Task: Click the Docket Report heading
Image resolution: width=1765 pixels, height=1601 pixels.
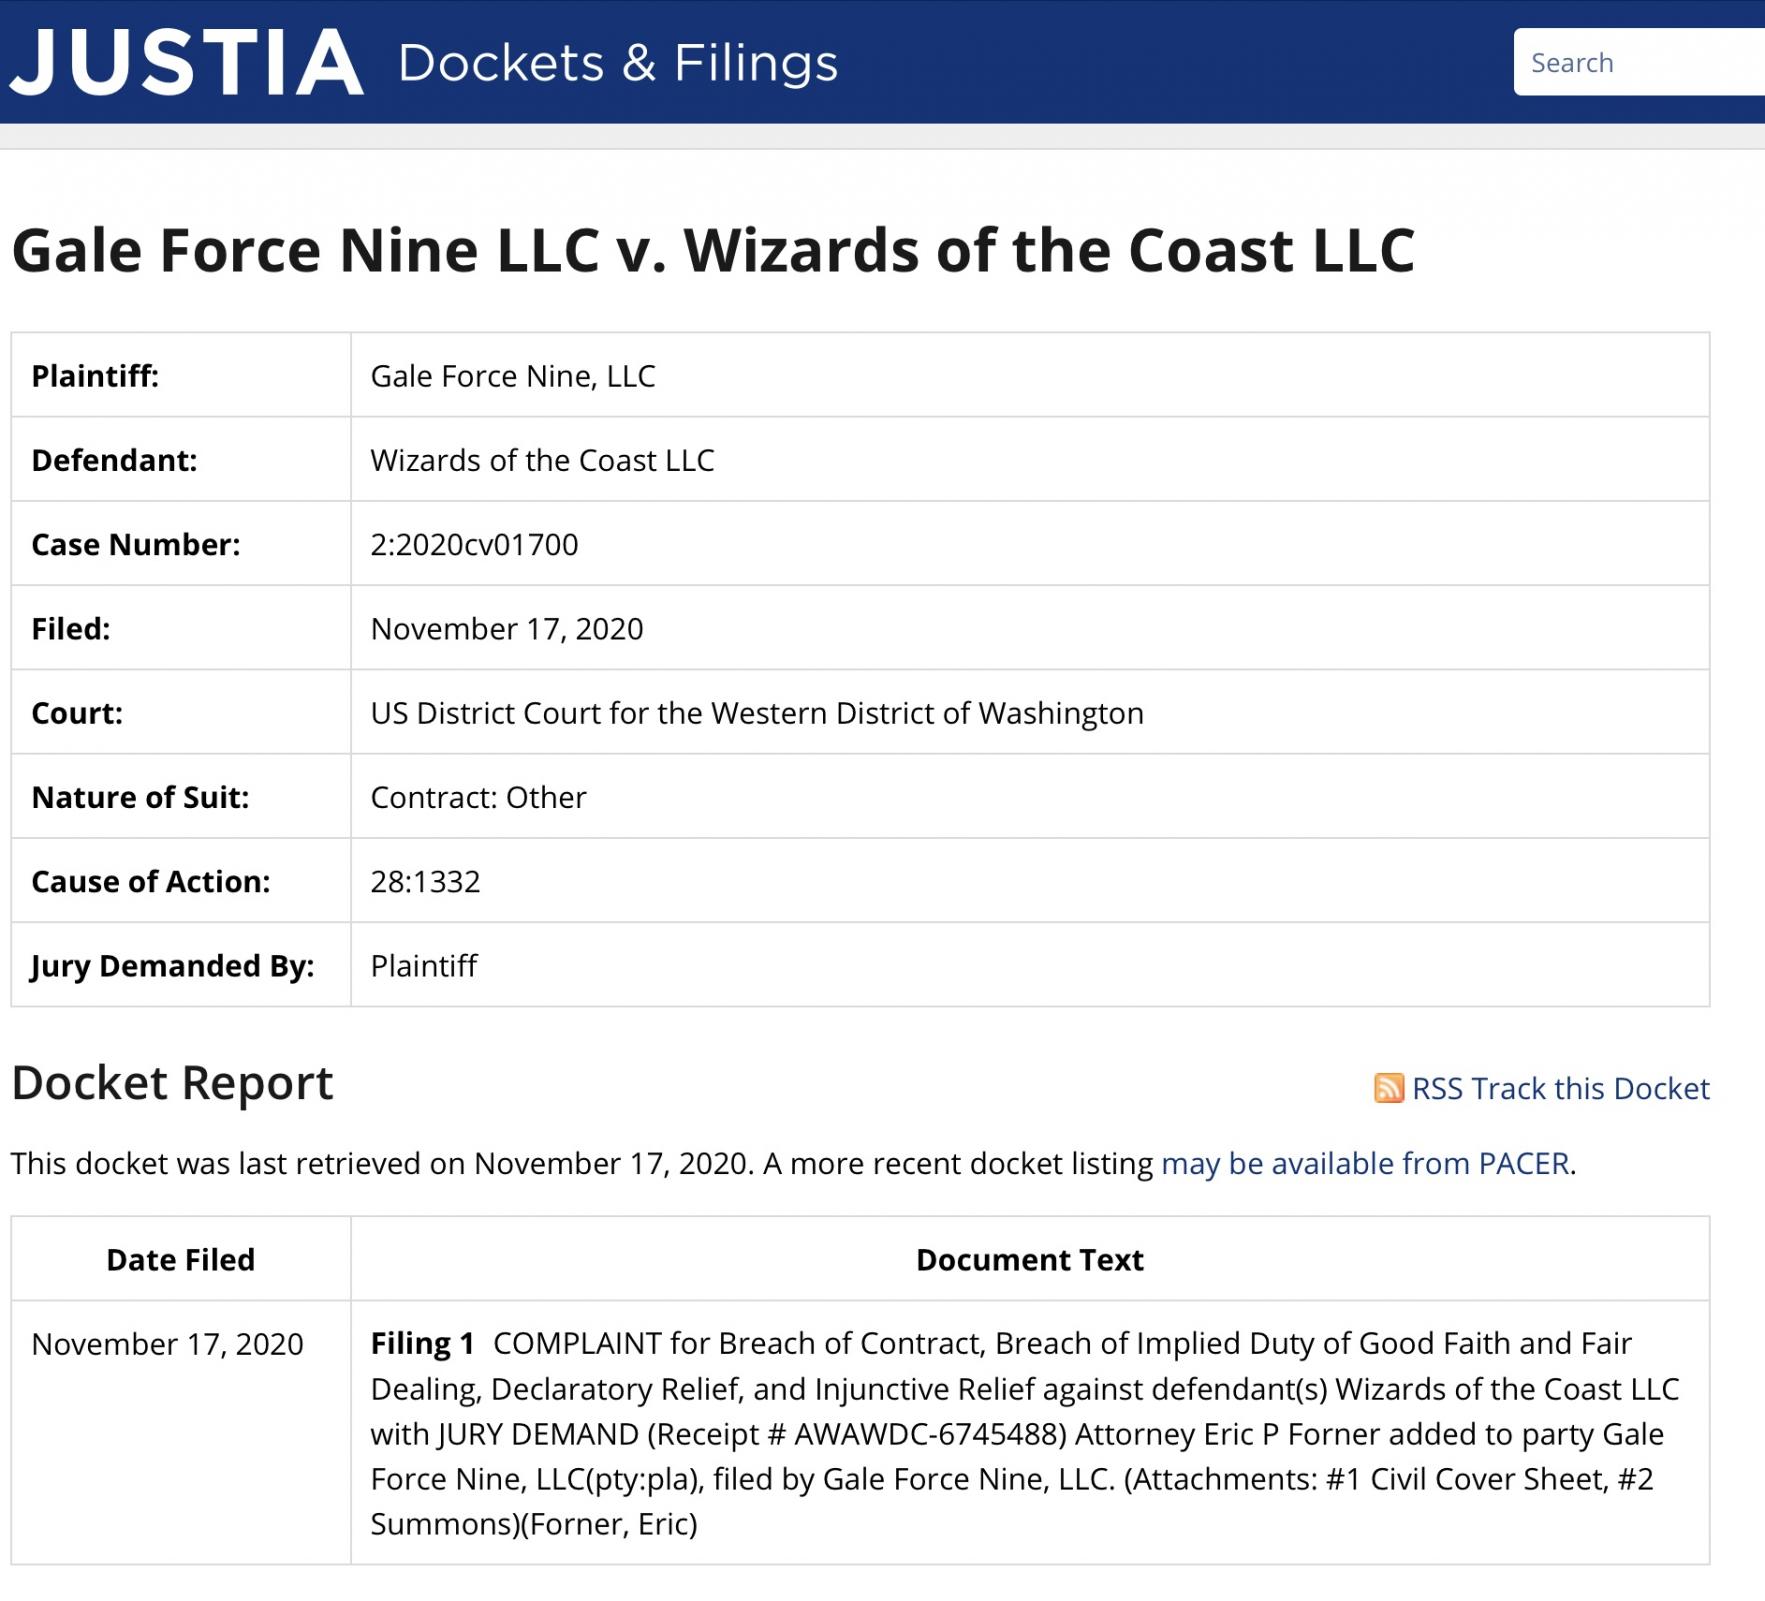Action: click(172, 1083)
